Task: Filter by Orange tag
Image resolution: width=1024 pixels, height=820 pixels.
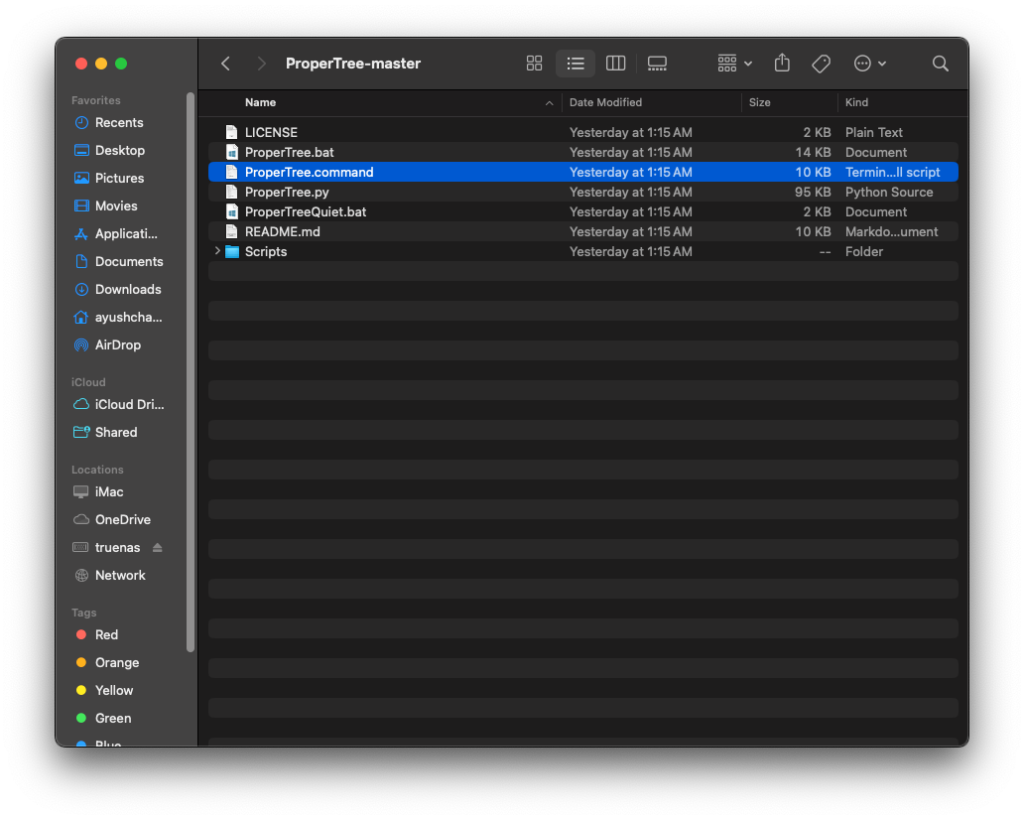Action: click(x=118, y=663)
